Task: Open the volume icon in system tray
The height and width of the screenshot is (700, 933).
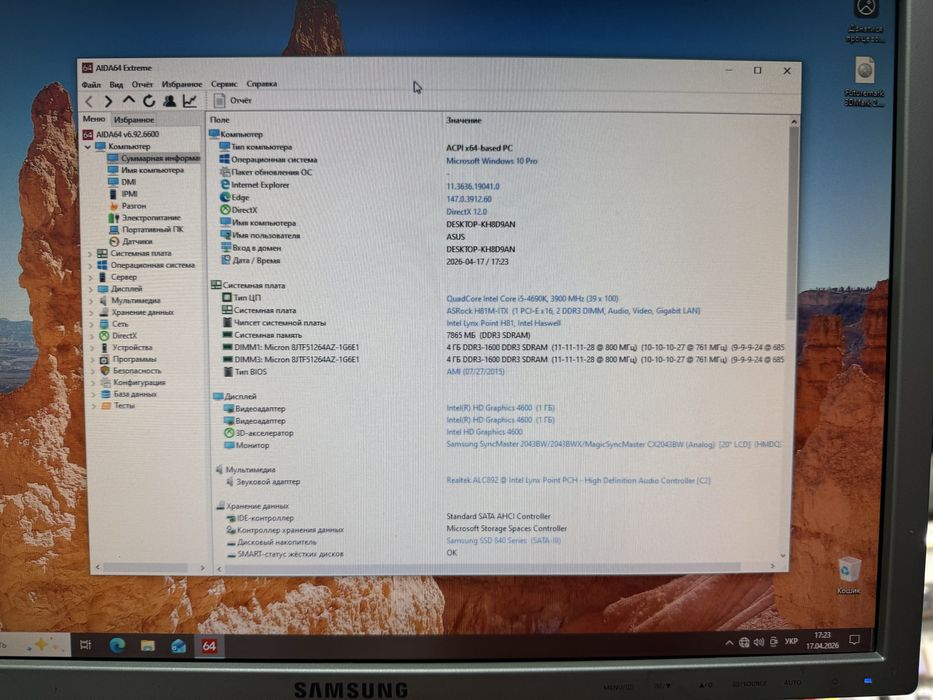Action: pos(758,642)
